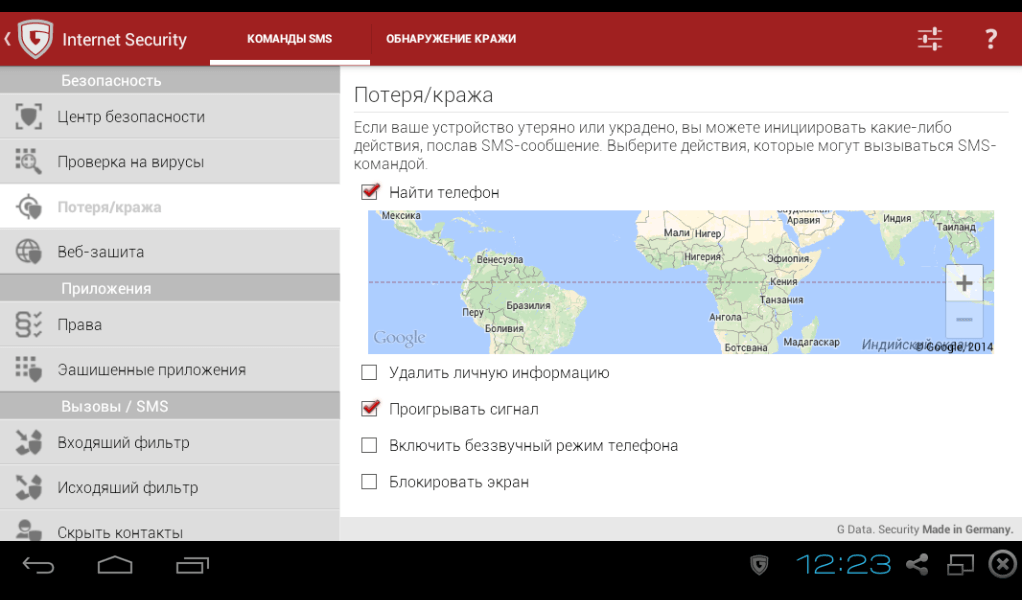Tap the back chevron beside Internet Security
This screenshot has height=600, width=1022.
click(8, 38)
